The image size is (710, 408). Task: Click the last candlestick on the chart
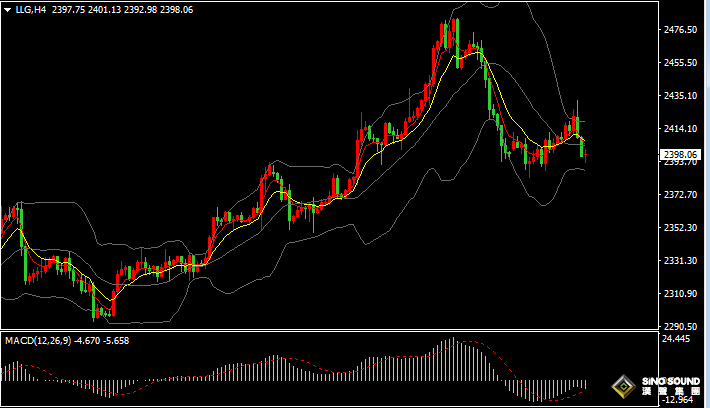584,150
